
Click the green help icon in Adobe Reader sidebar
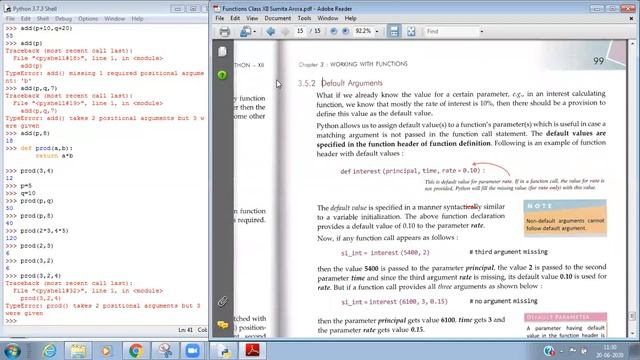click(x=222, y=75)
